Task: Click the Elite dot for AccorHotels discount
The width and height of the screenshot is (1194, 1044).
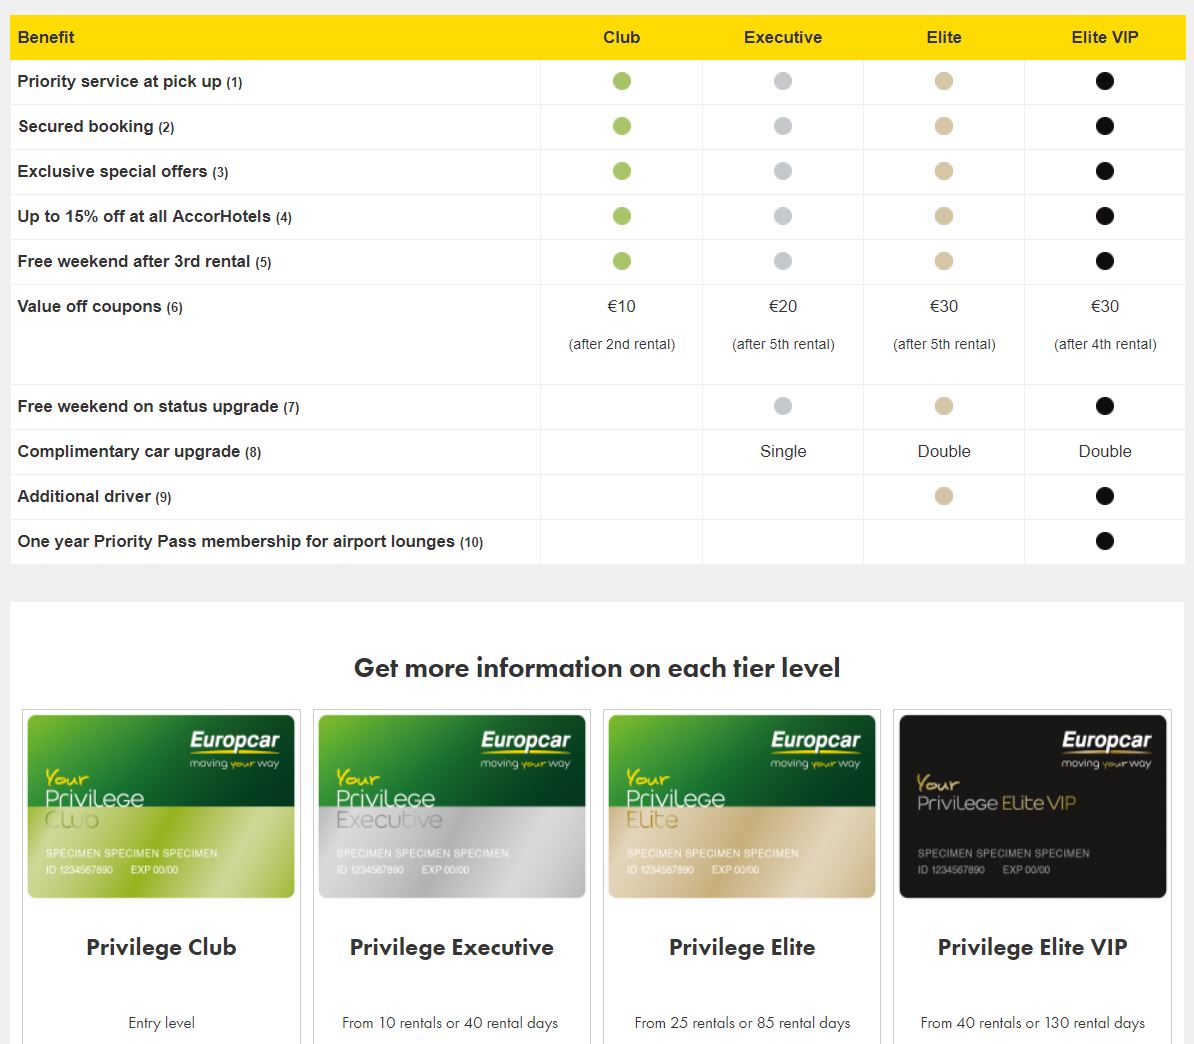Action: (x=943, y=216)
